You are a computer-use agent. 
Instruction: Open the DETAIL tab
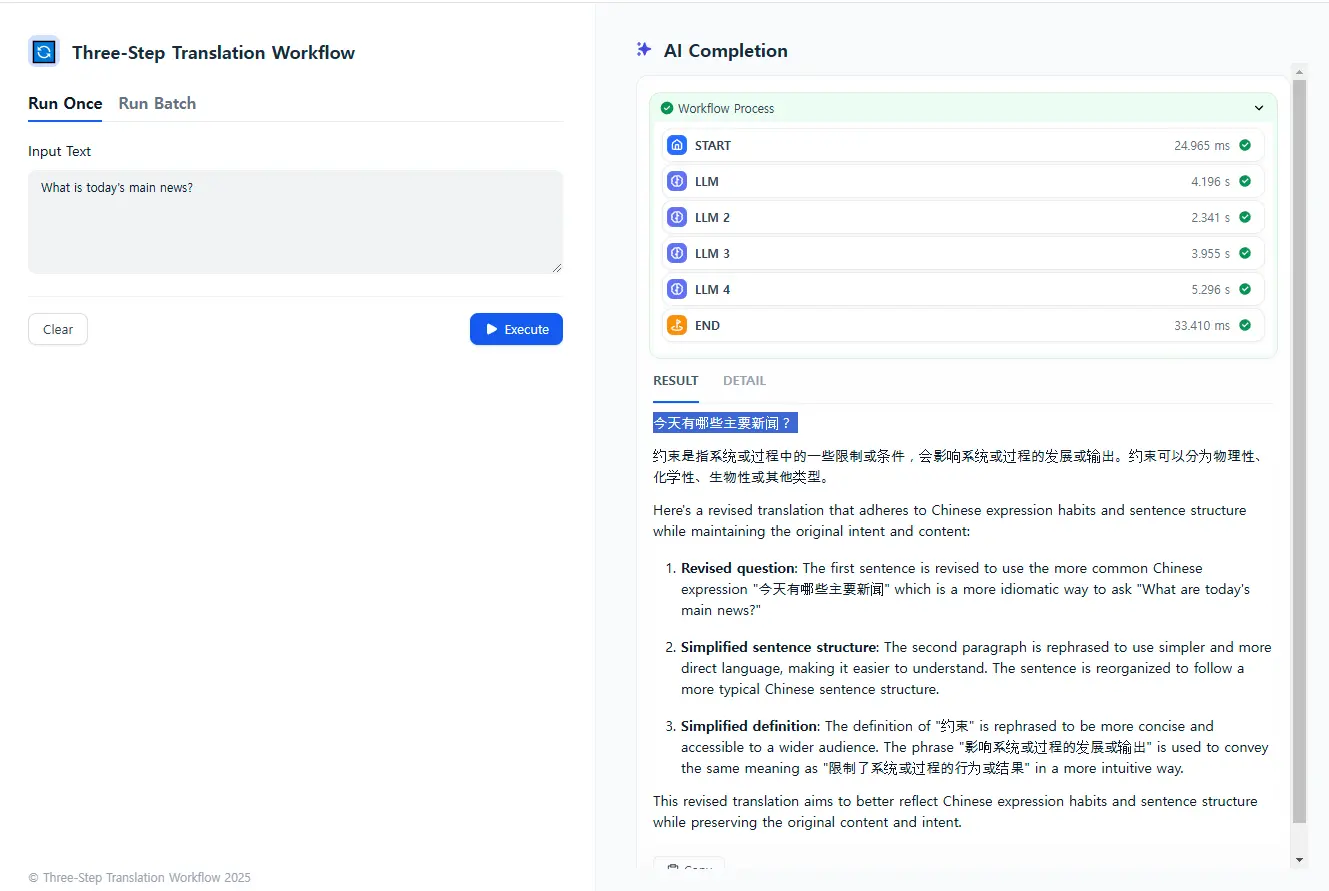744,380
